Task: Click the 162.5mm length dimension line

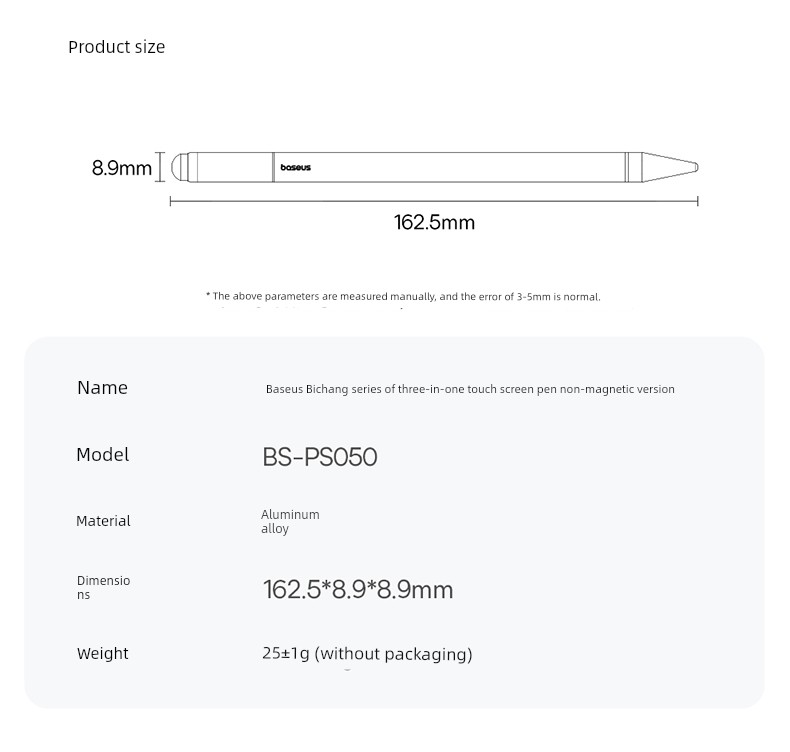Action: [434, 201]
